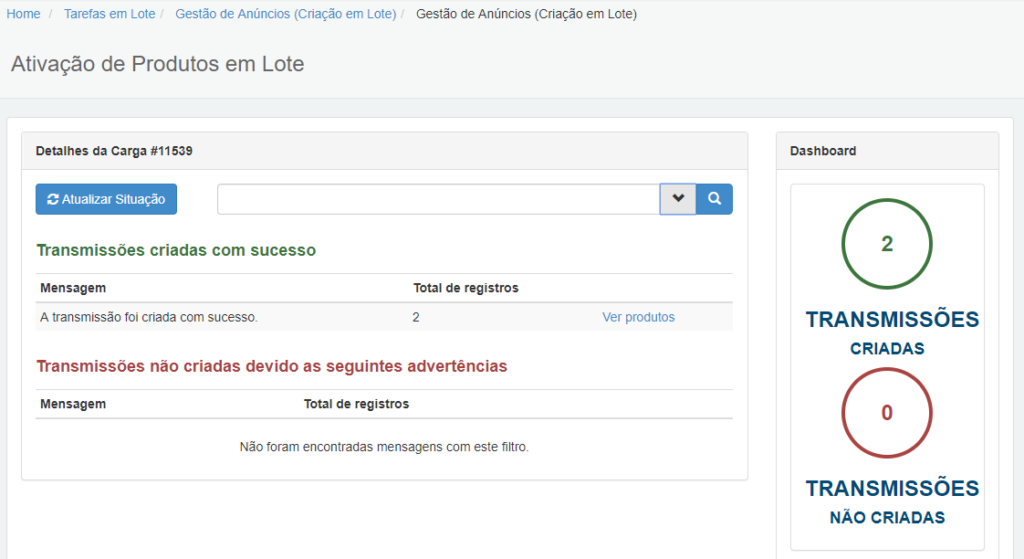Open Tarefas em Lote breadcrumb
This screenshot has height=559, width=1024.
click(x=110, y=14)
